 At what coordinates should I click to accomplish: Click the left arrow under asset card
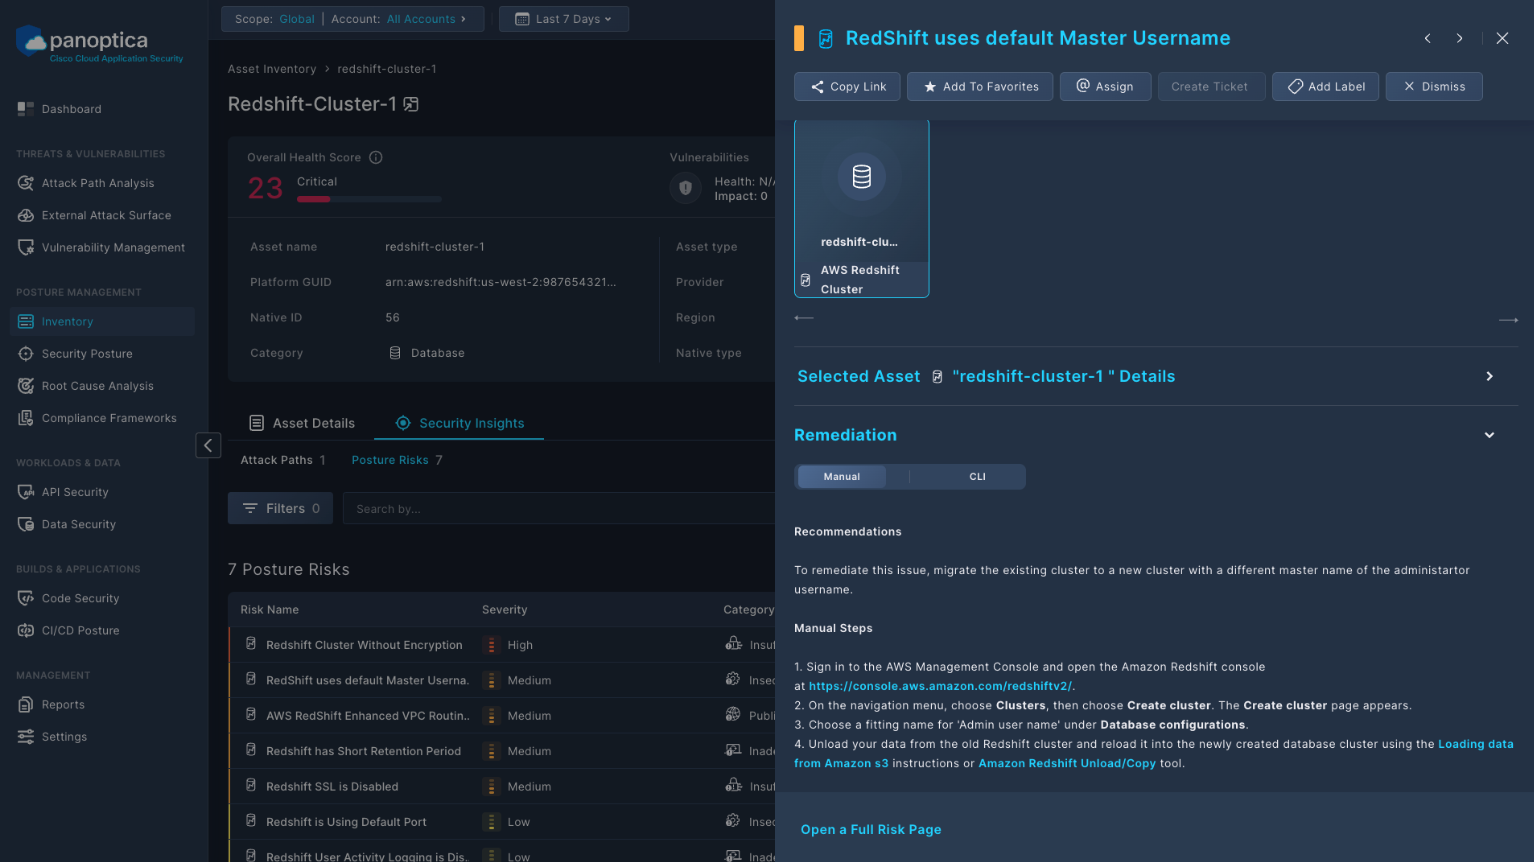804,318
